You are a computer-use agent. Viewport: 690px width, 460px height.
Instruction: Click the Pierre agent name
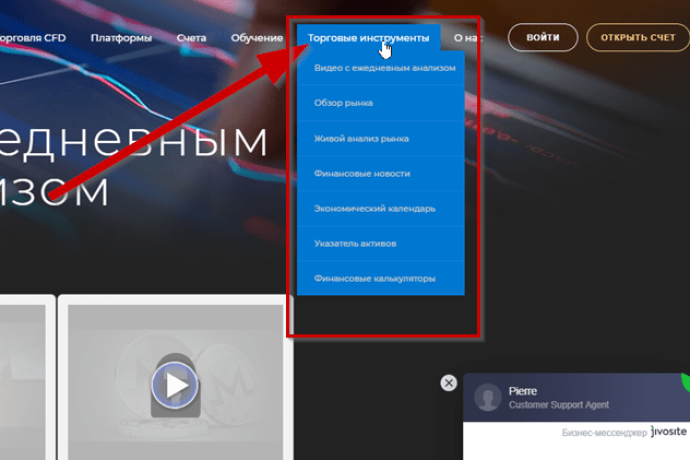click(523, 391)
